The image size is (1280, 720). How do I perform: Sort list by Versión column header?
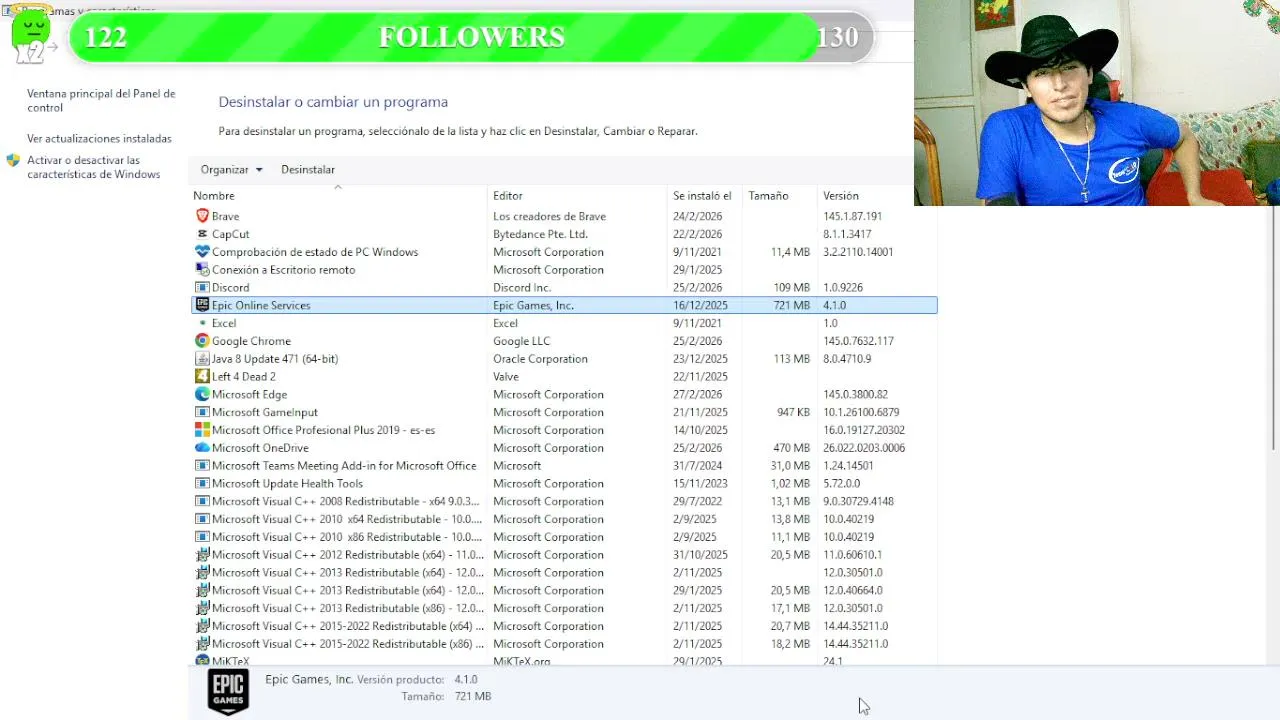pyautogui.click(x=866, y=196)
